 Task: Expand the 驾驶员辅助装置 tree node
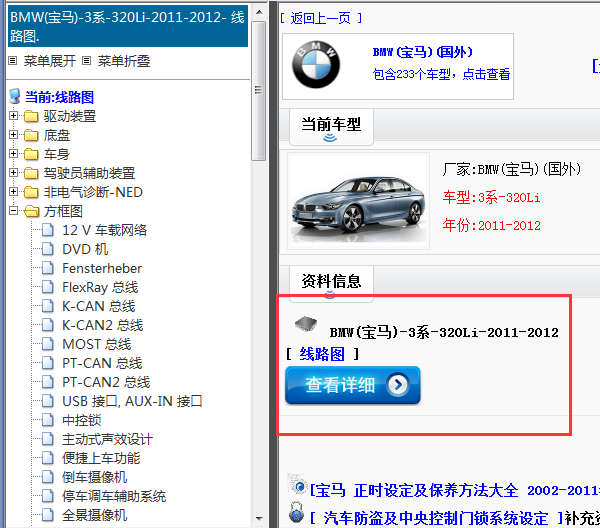[13, 173]
